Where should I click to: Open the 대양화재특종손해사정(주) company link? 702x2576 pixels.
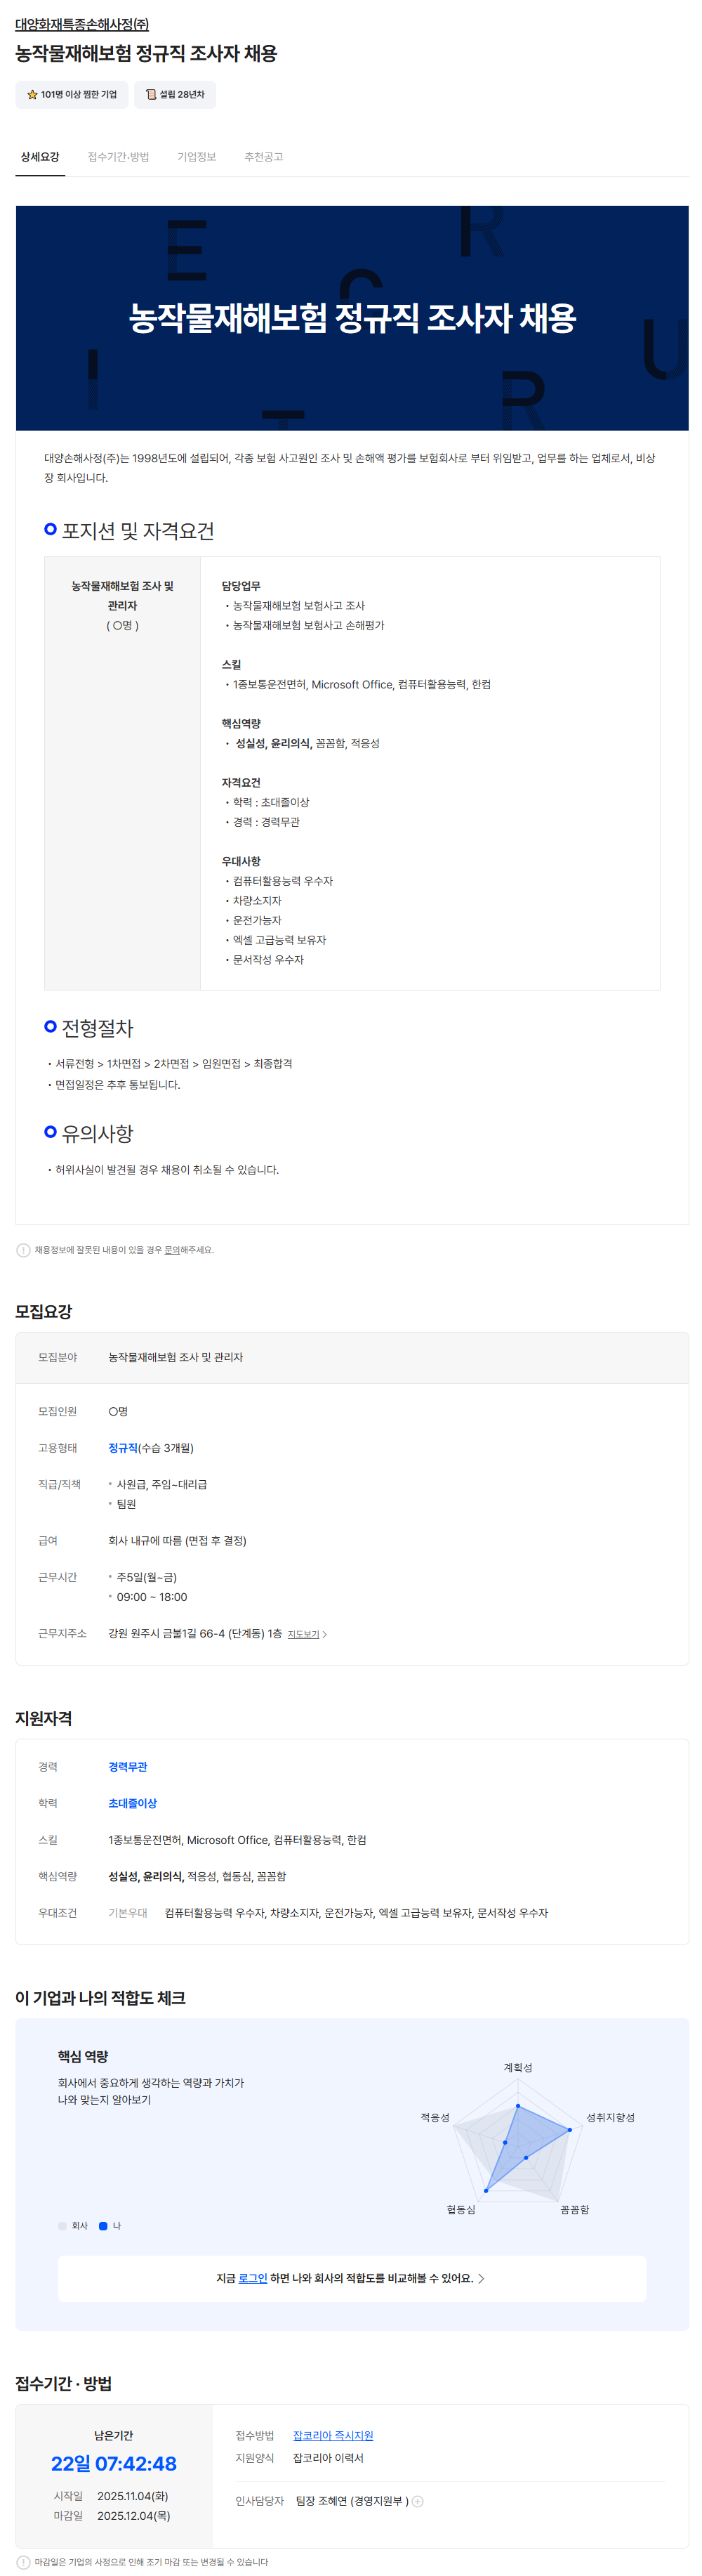tap(82, 25)
